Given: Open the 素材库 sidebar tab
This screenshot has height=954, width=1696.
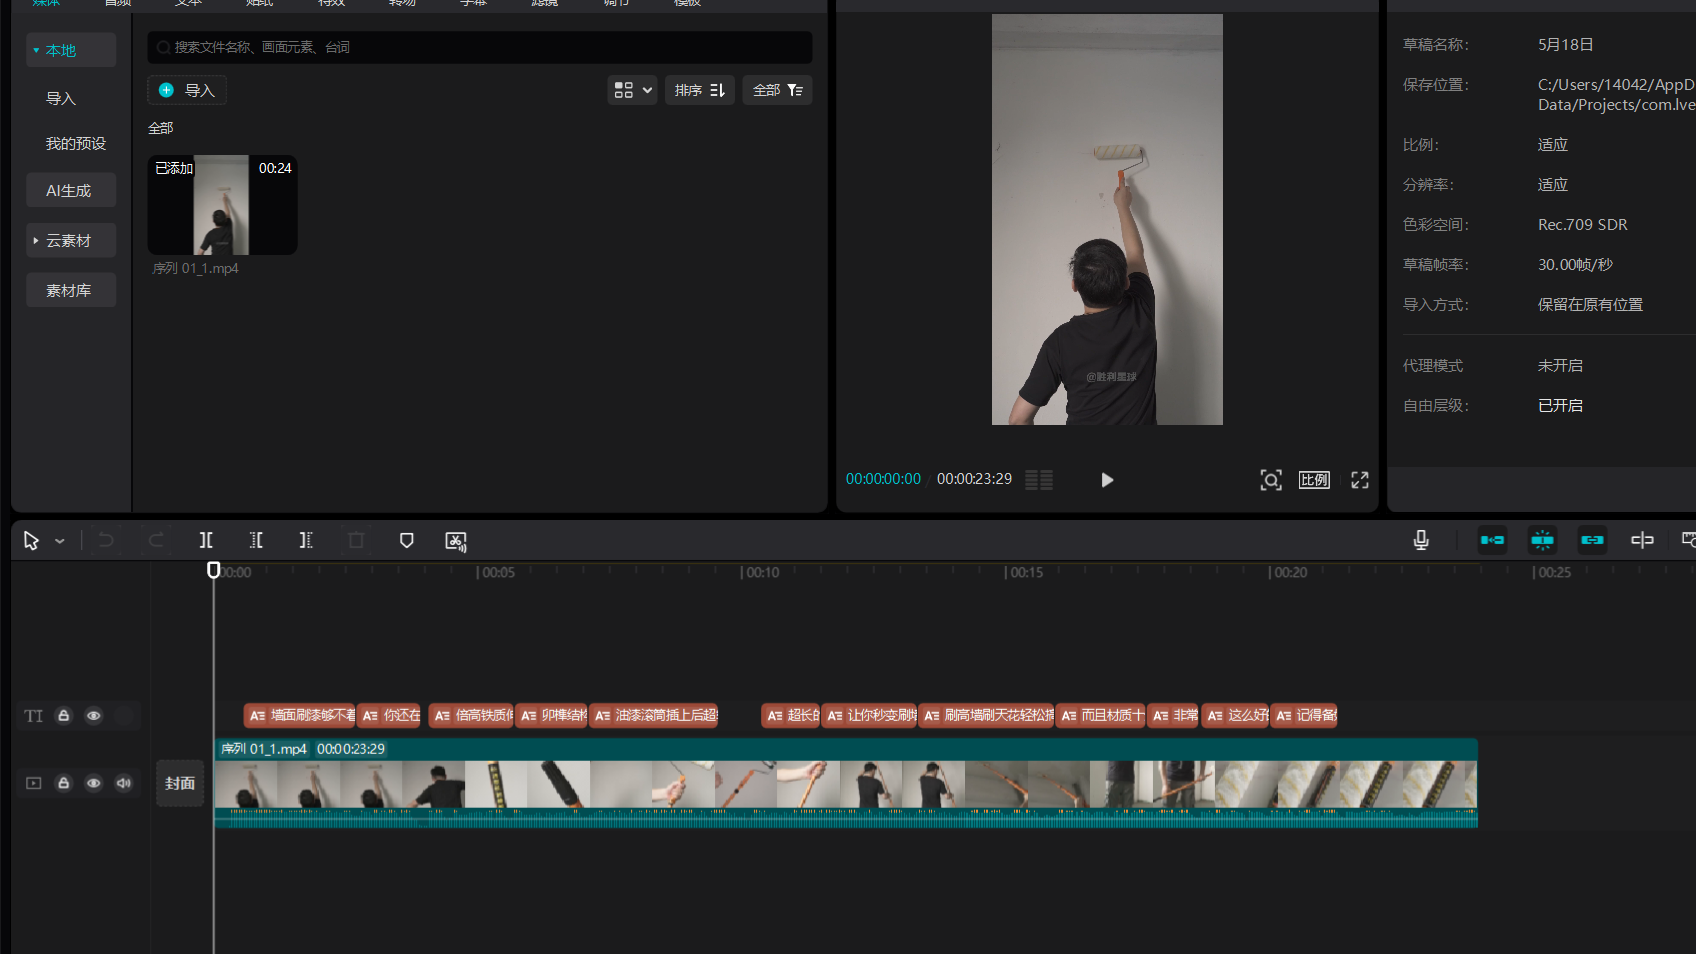Looking at the screenshot, I should tap(70, 291).
